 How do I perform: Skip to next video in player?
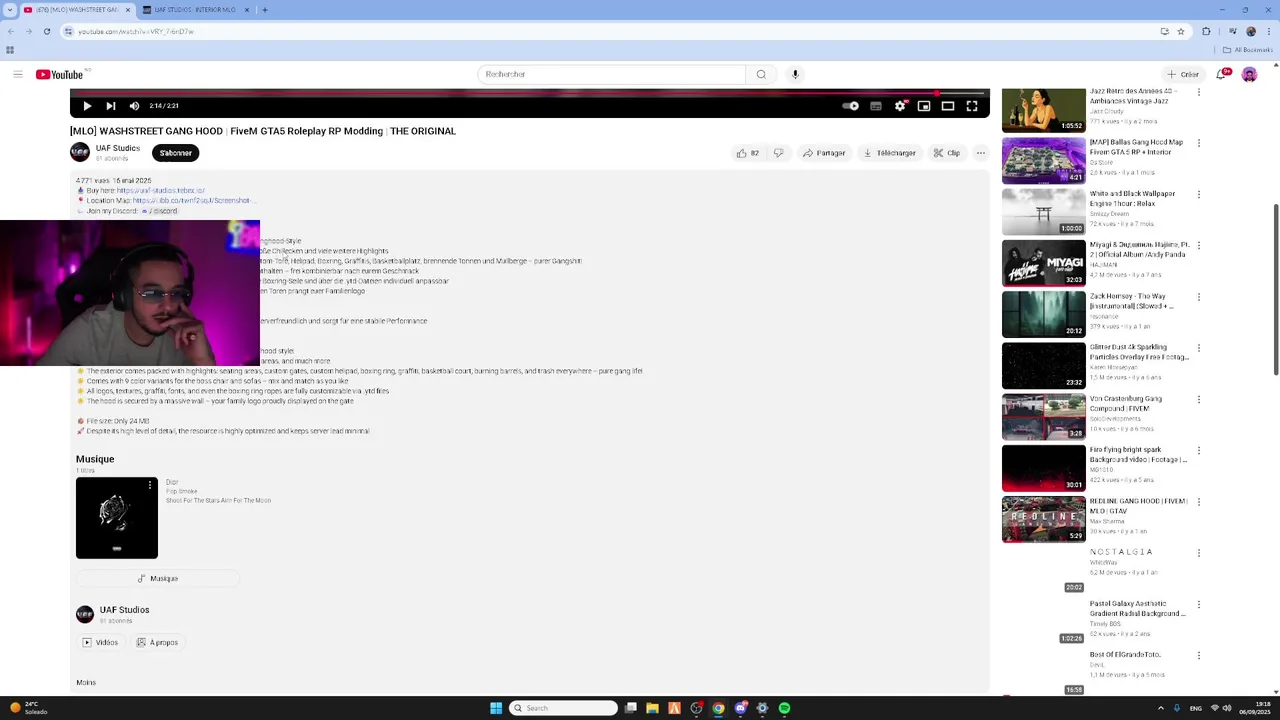[x=111, y=106]
